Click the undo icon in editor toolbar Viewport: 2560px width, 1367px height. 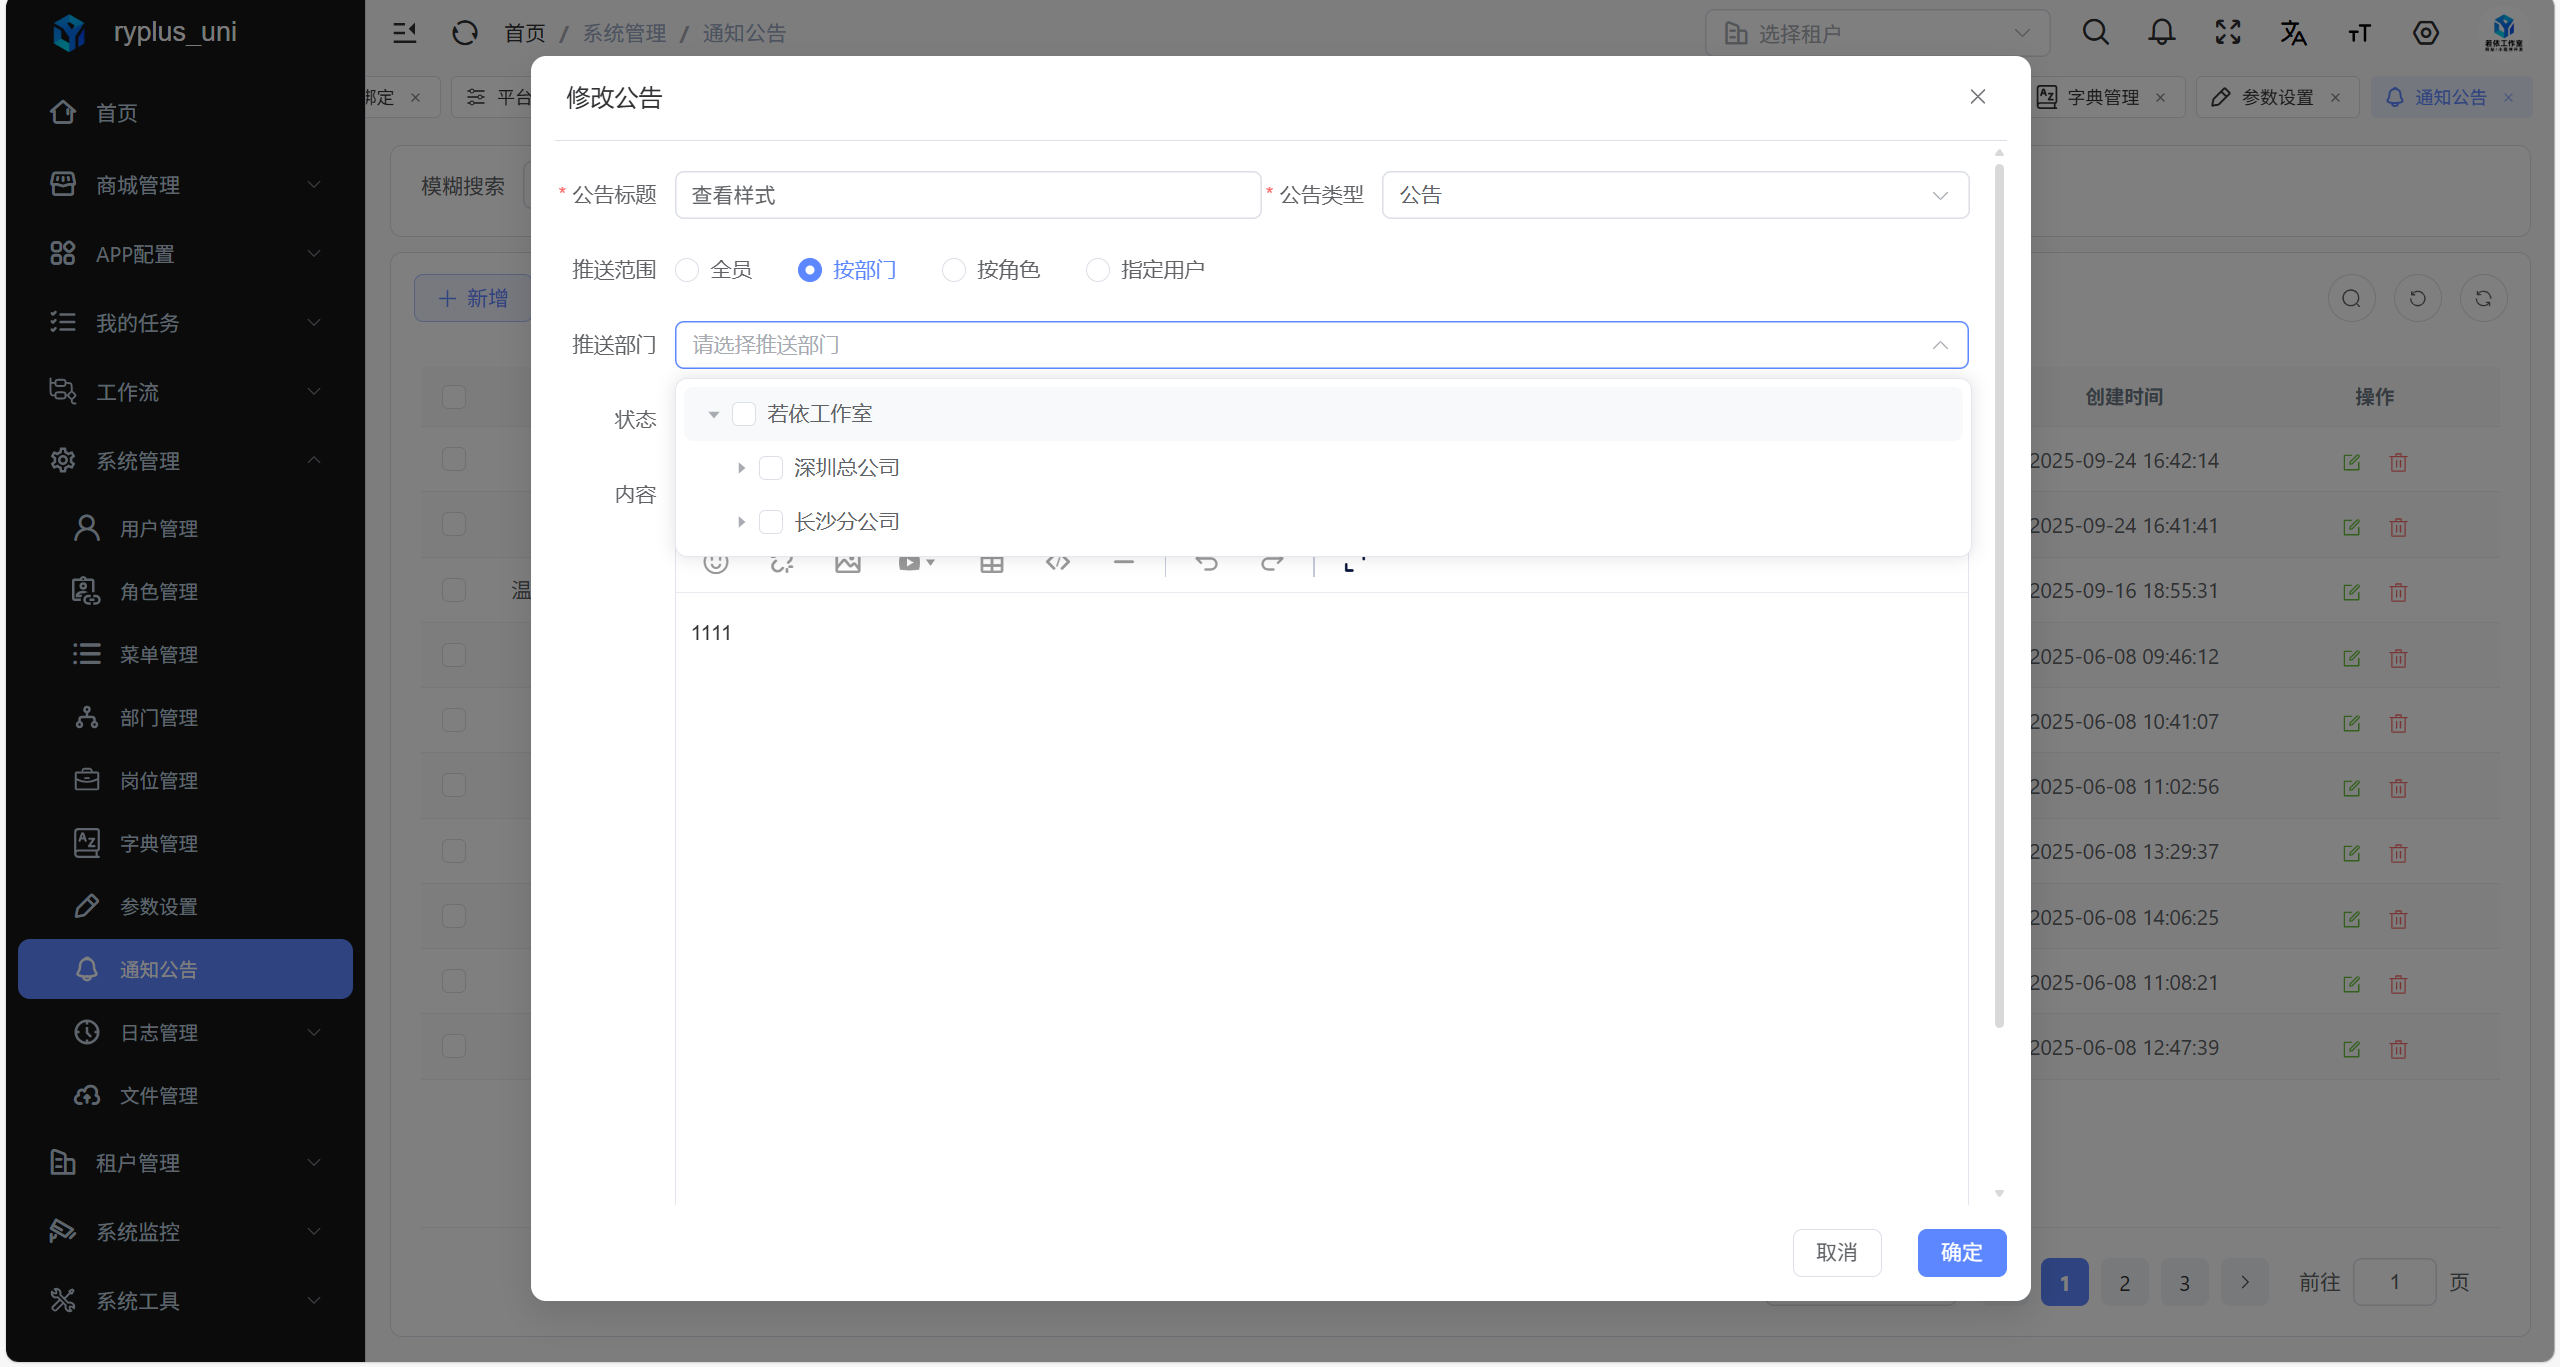click(1206, 563)
